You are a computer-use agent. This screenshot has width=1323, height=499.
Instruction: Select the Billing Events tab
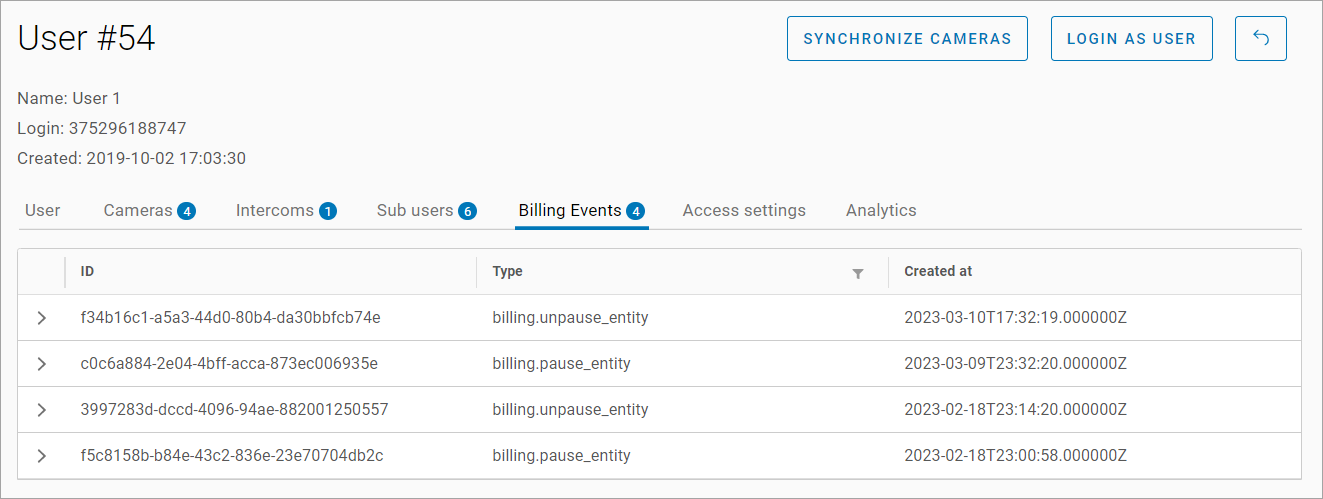(x=581, y=210)
